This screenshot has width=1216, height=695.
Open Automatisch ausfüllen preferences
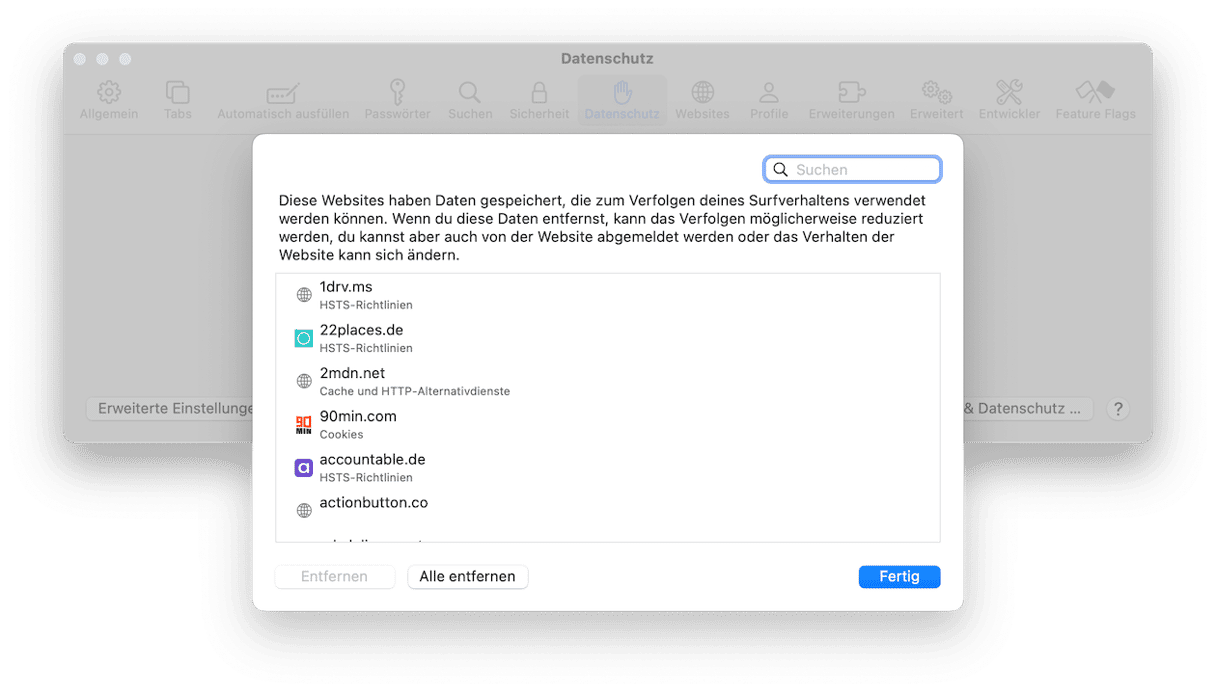click(x=283, y=101)
